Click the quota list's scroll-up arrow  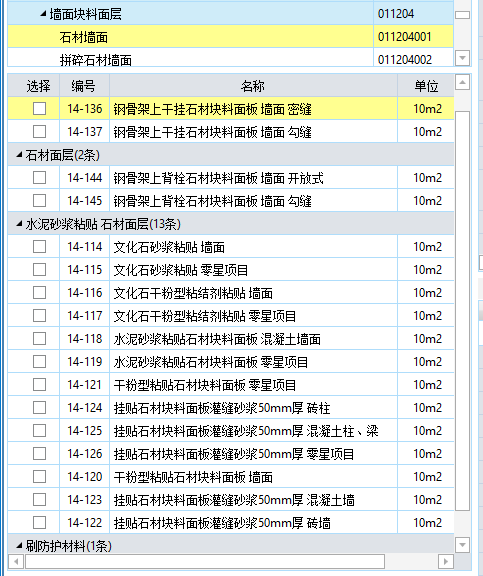(x=462, y=82)
